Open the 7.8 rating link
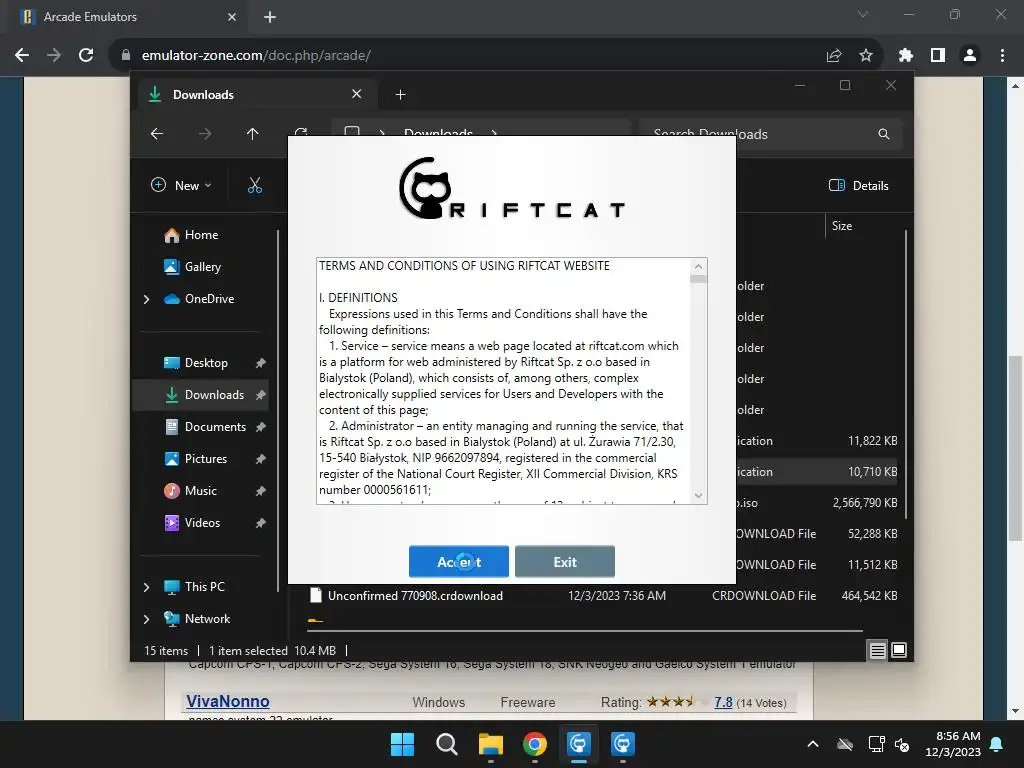The image size is (1024, 768). [x=723, y=702]
